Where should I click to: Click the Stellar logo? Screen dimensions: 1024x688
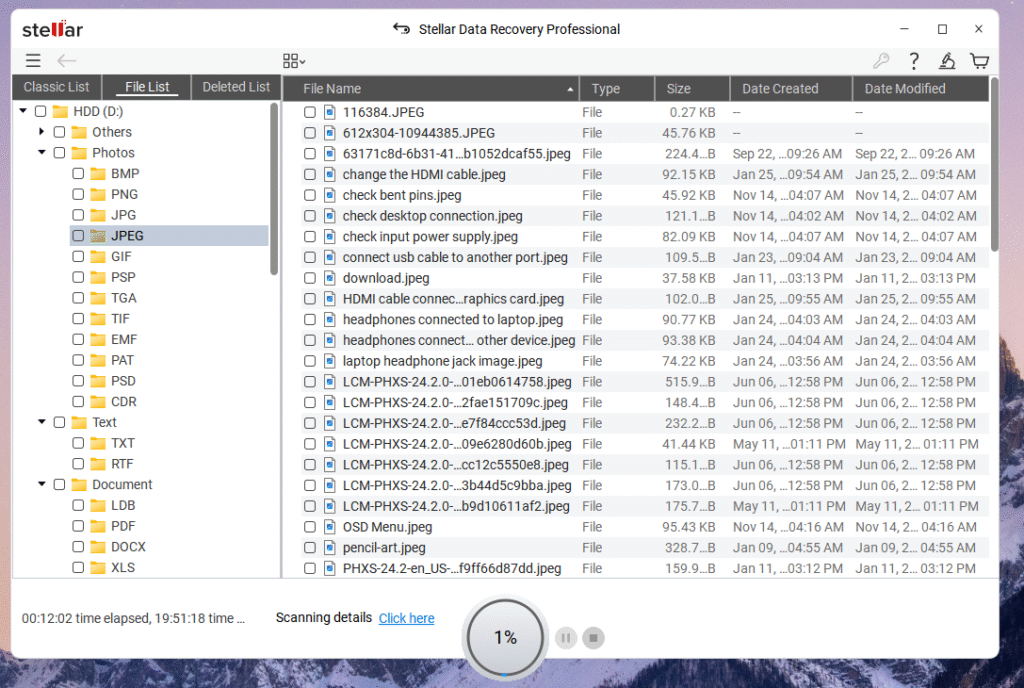pyautogui.click(x=51, y=29)
